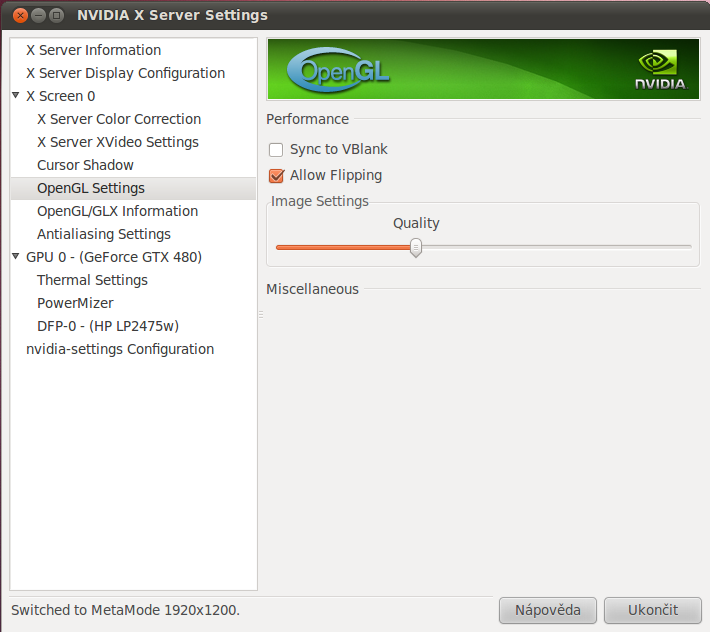This screenshot has height=632, width=710.
Task: Select Cursor Shadow settings
Action: pyautogui.click(x=85, y=165)
